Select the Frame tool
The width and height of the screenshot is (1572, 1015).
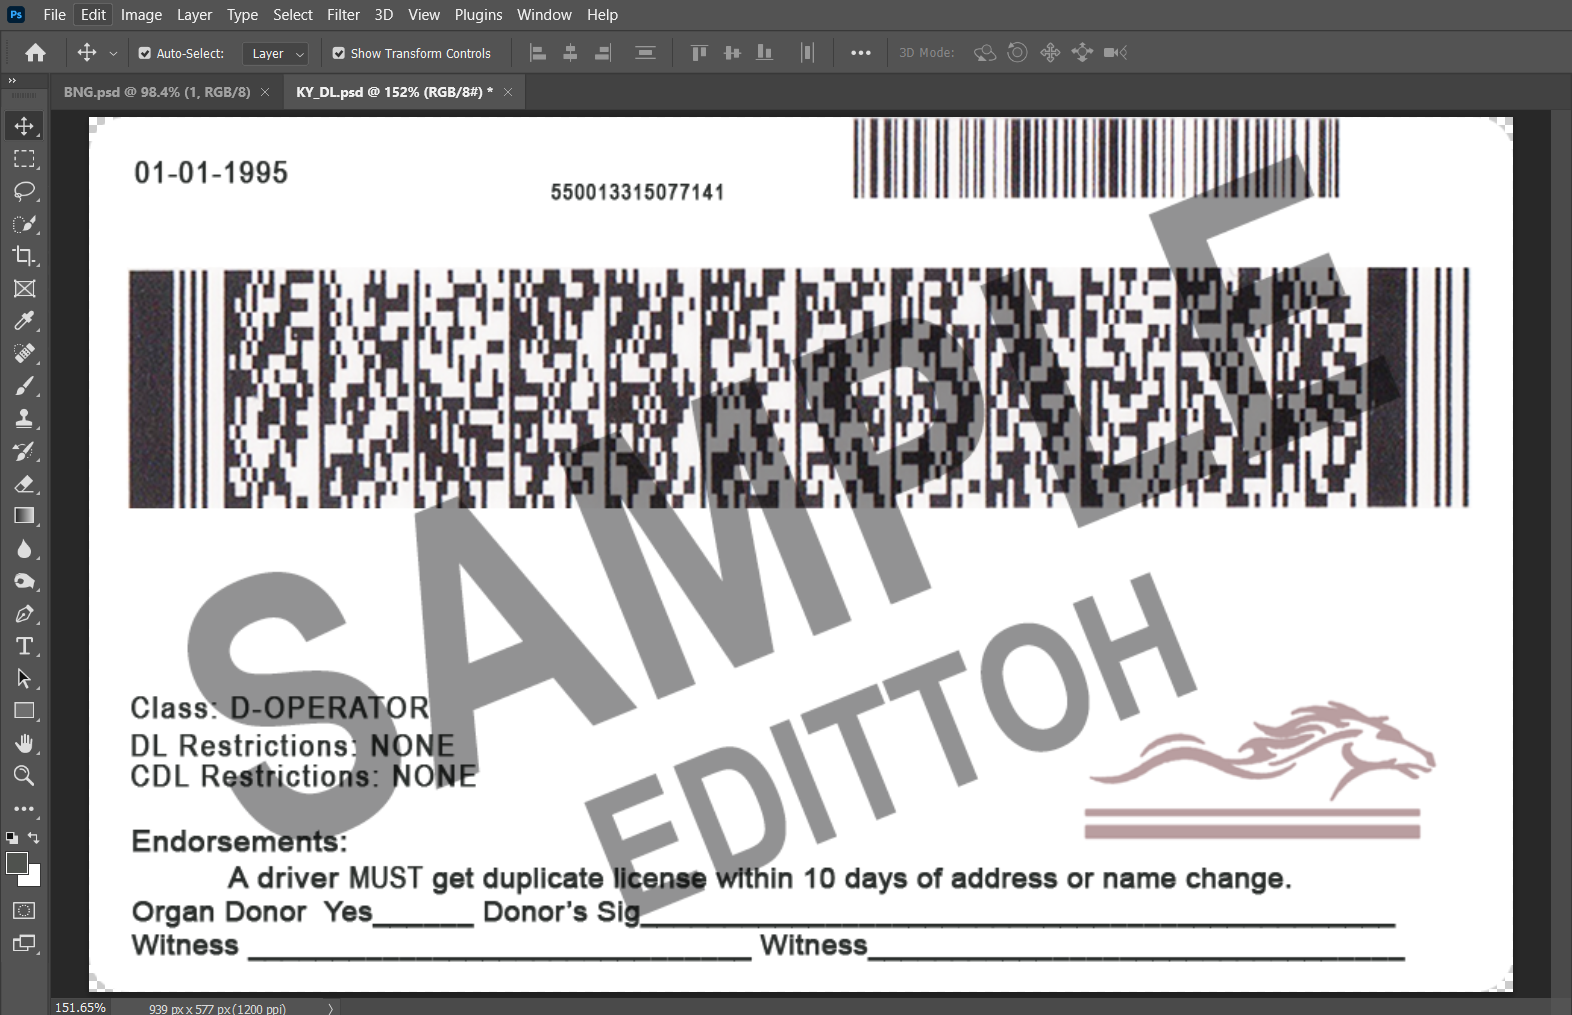[24, 289]
